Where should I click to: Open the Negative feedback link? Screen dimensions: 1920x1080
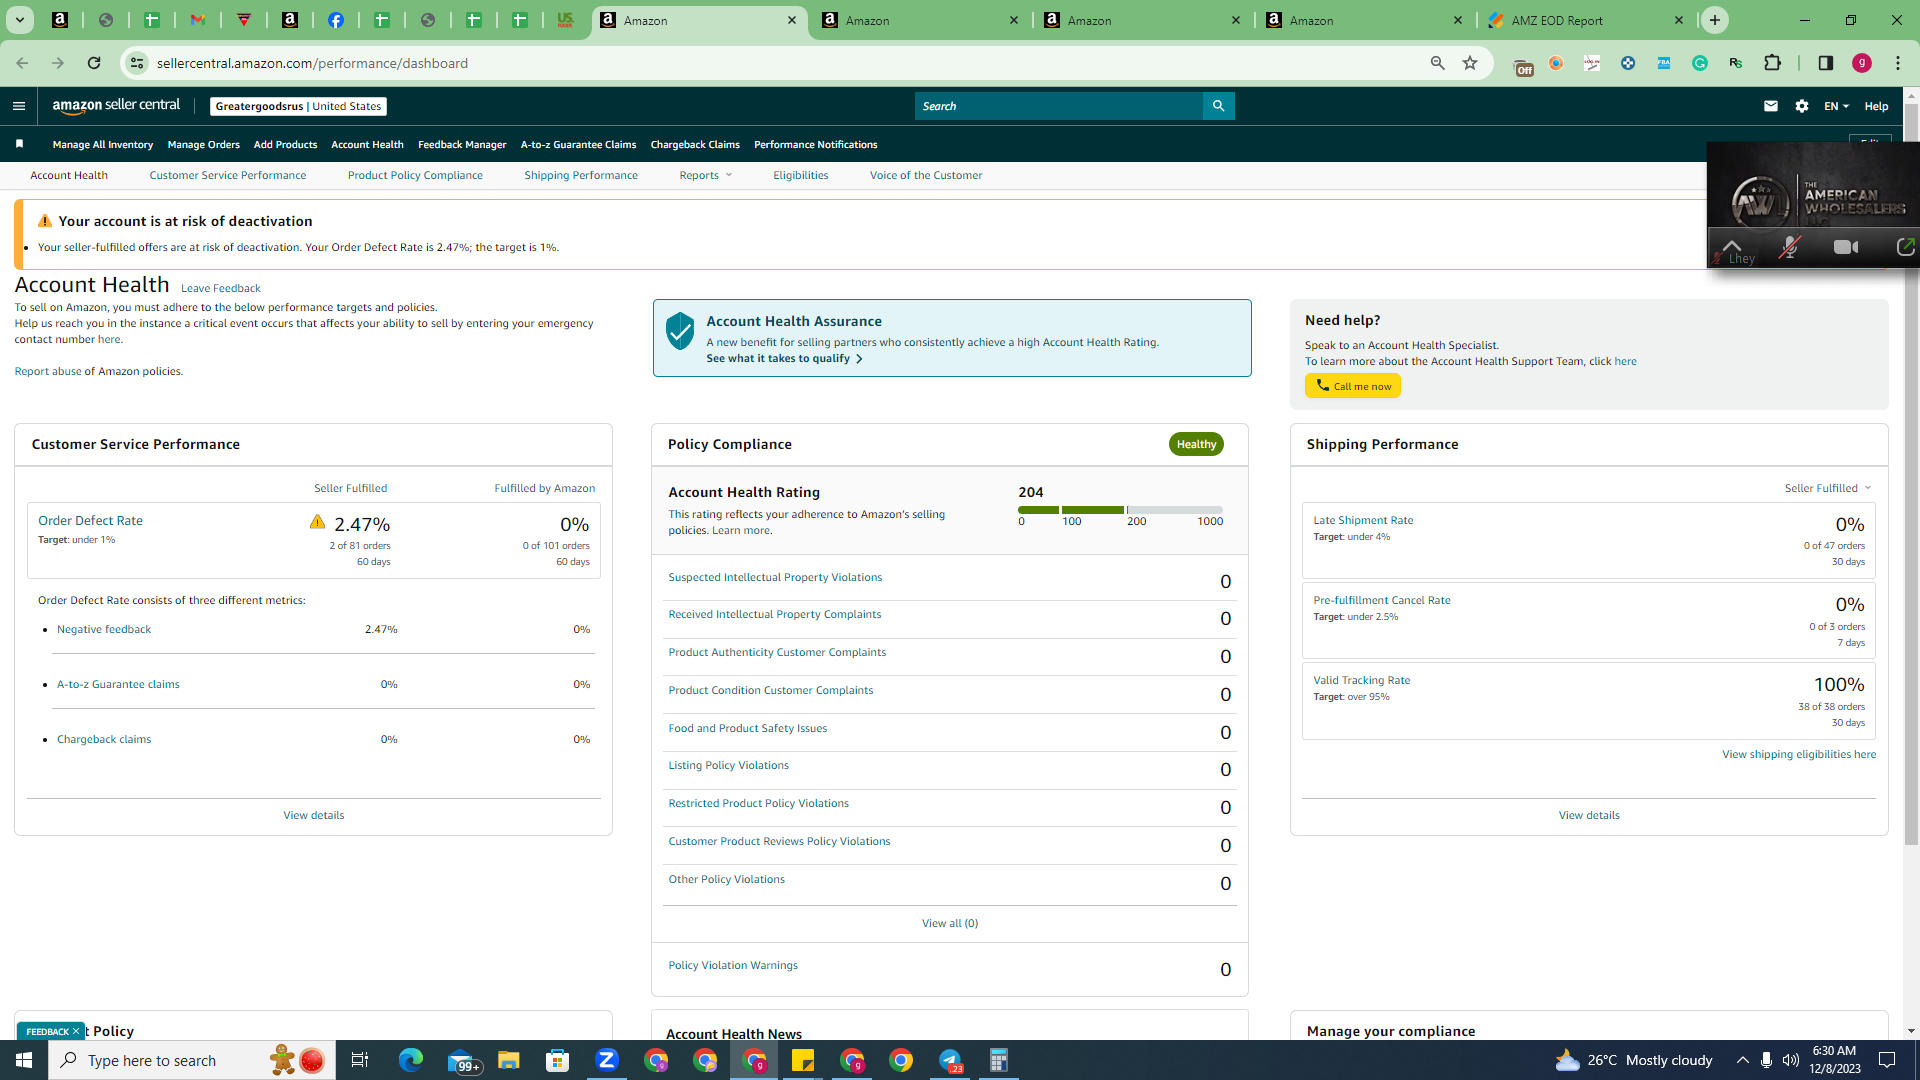pyautogui.click(x=104, y=629)
